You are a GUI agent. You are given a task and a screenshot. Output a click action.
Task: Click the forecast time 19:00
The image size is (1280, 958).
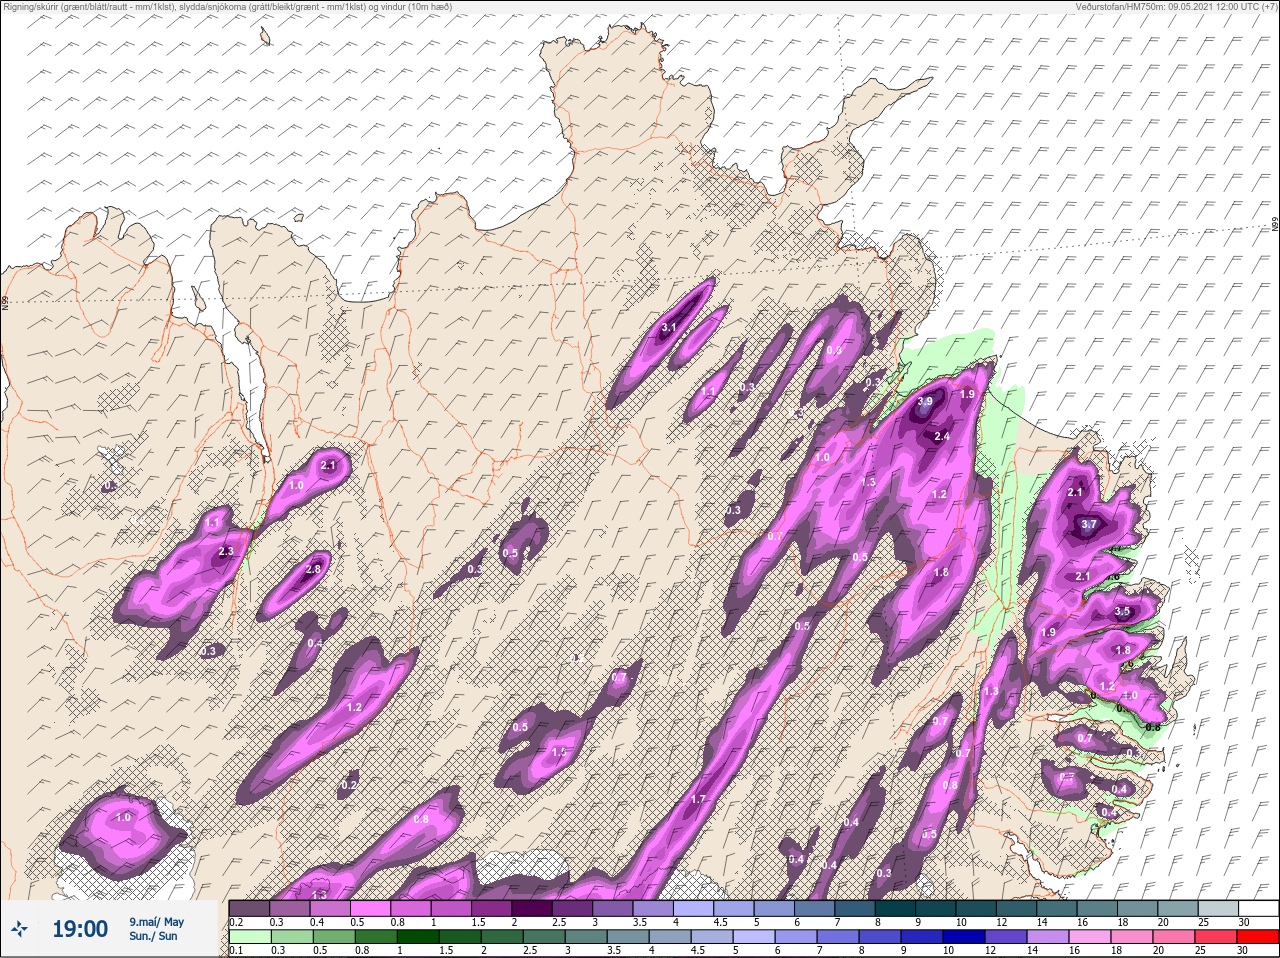[x=80, y=929]
